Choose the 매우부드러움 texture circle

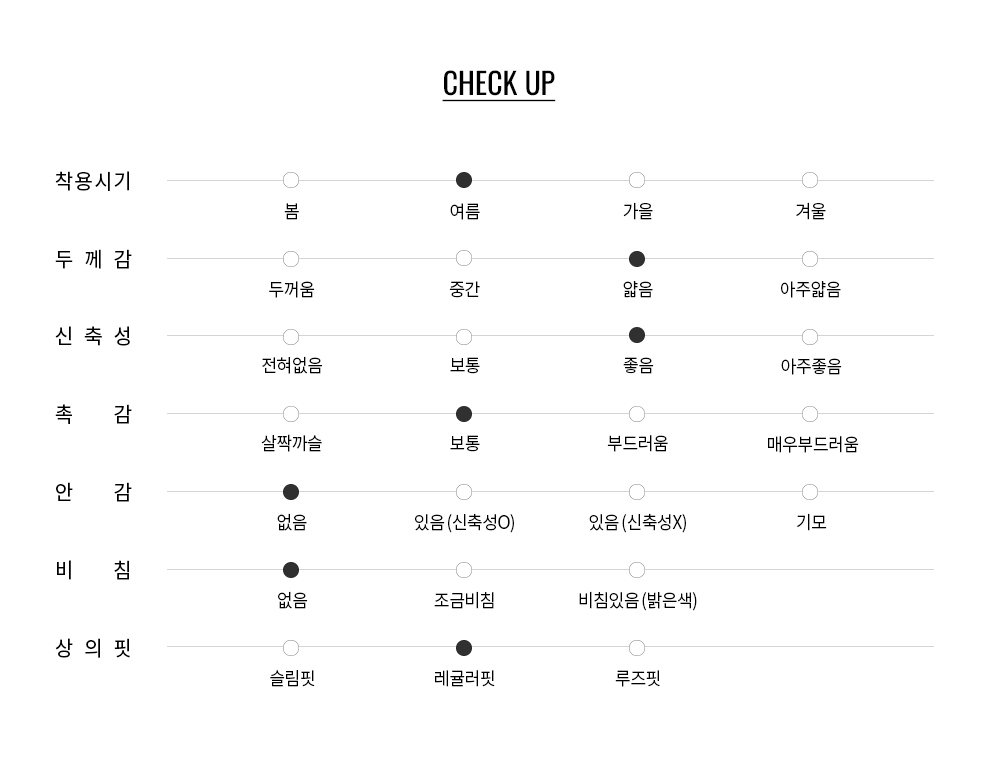click(810, 414)
